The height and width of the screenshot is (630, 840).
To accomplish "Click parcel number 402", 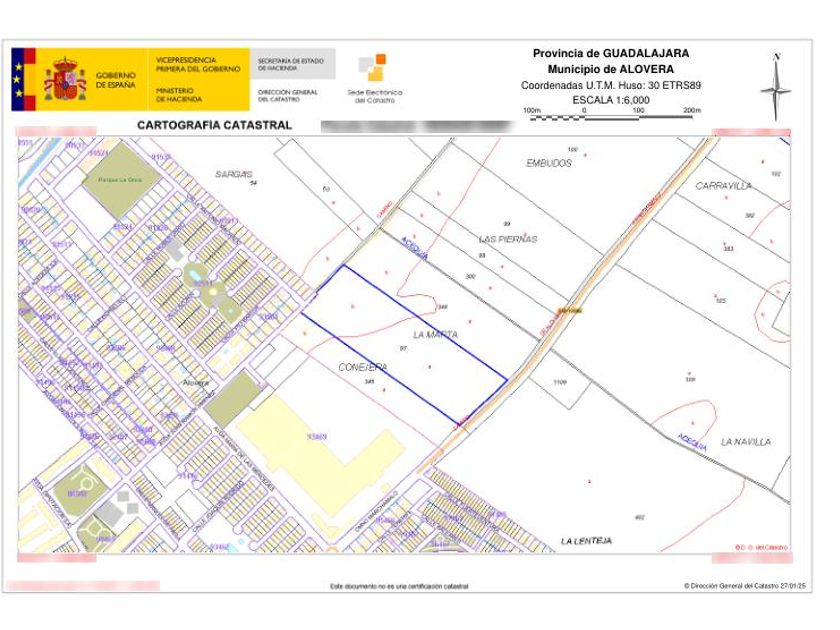I will (x=639, y=518).
